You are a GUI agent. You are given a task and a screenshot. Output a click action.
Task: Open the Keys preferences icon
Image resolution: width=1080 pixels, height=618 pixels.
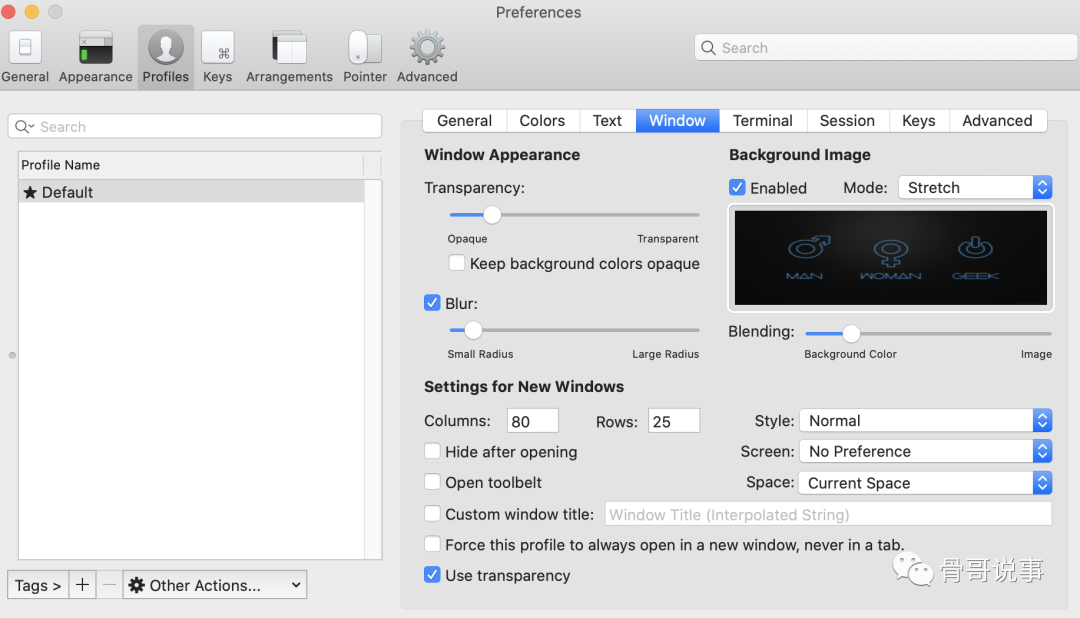(218, 56)
